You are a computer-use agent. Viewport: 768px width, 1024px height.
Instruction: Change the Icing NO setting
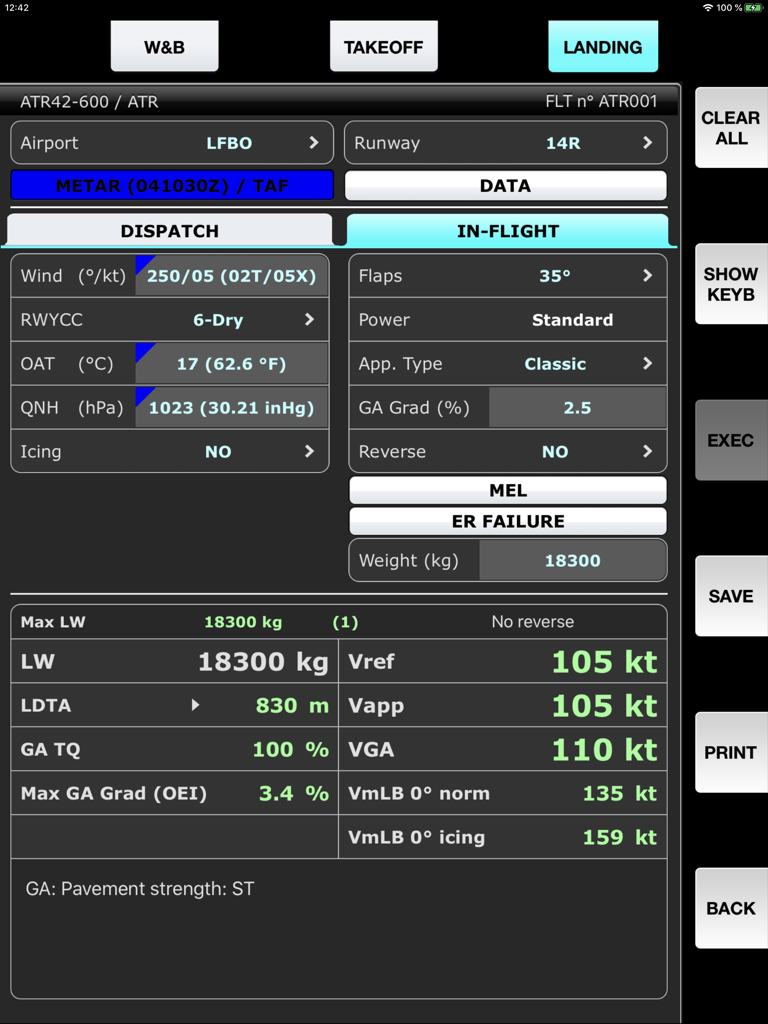pyautogui.click(x=170, y=451)
